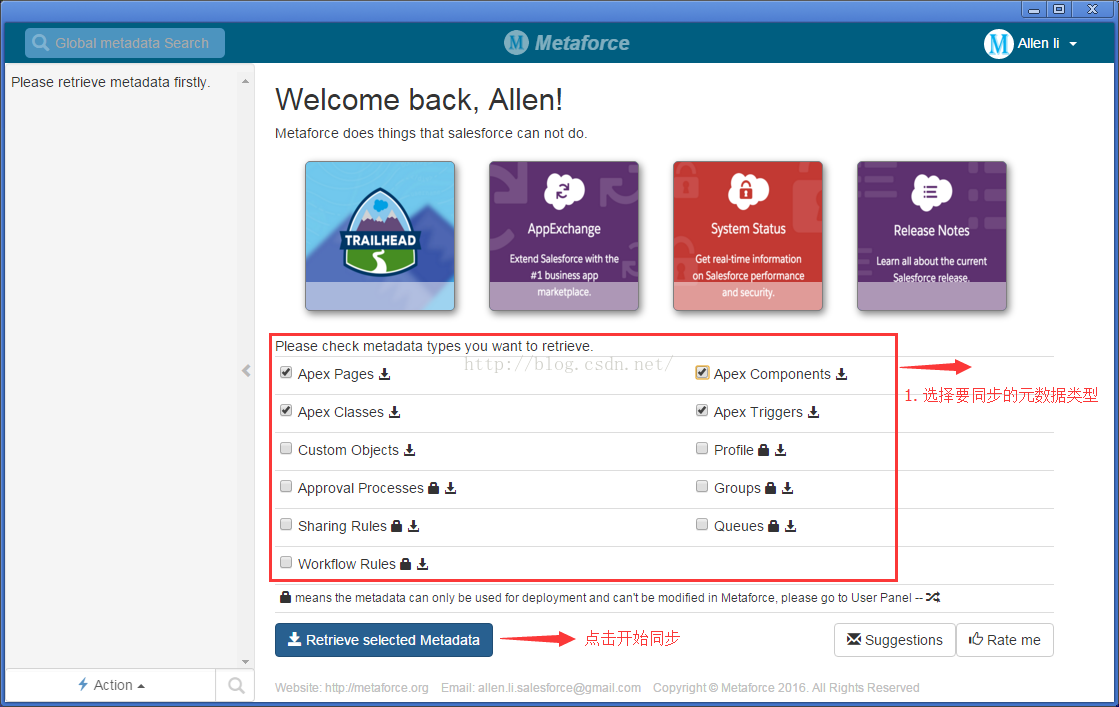
Task: Click the download icon next to Apex Triggers
Action: point(814,412)
